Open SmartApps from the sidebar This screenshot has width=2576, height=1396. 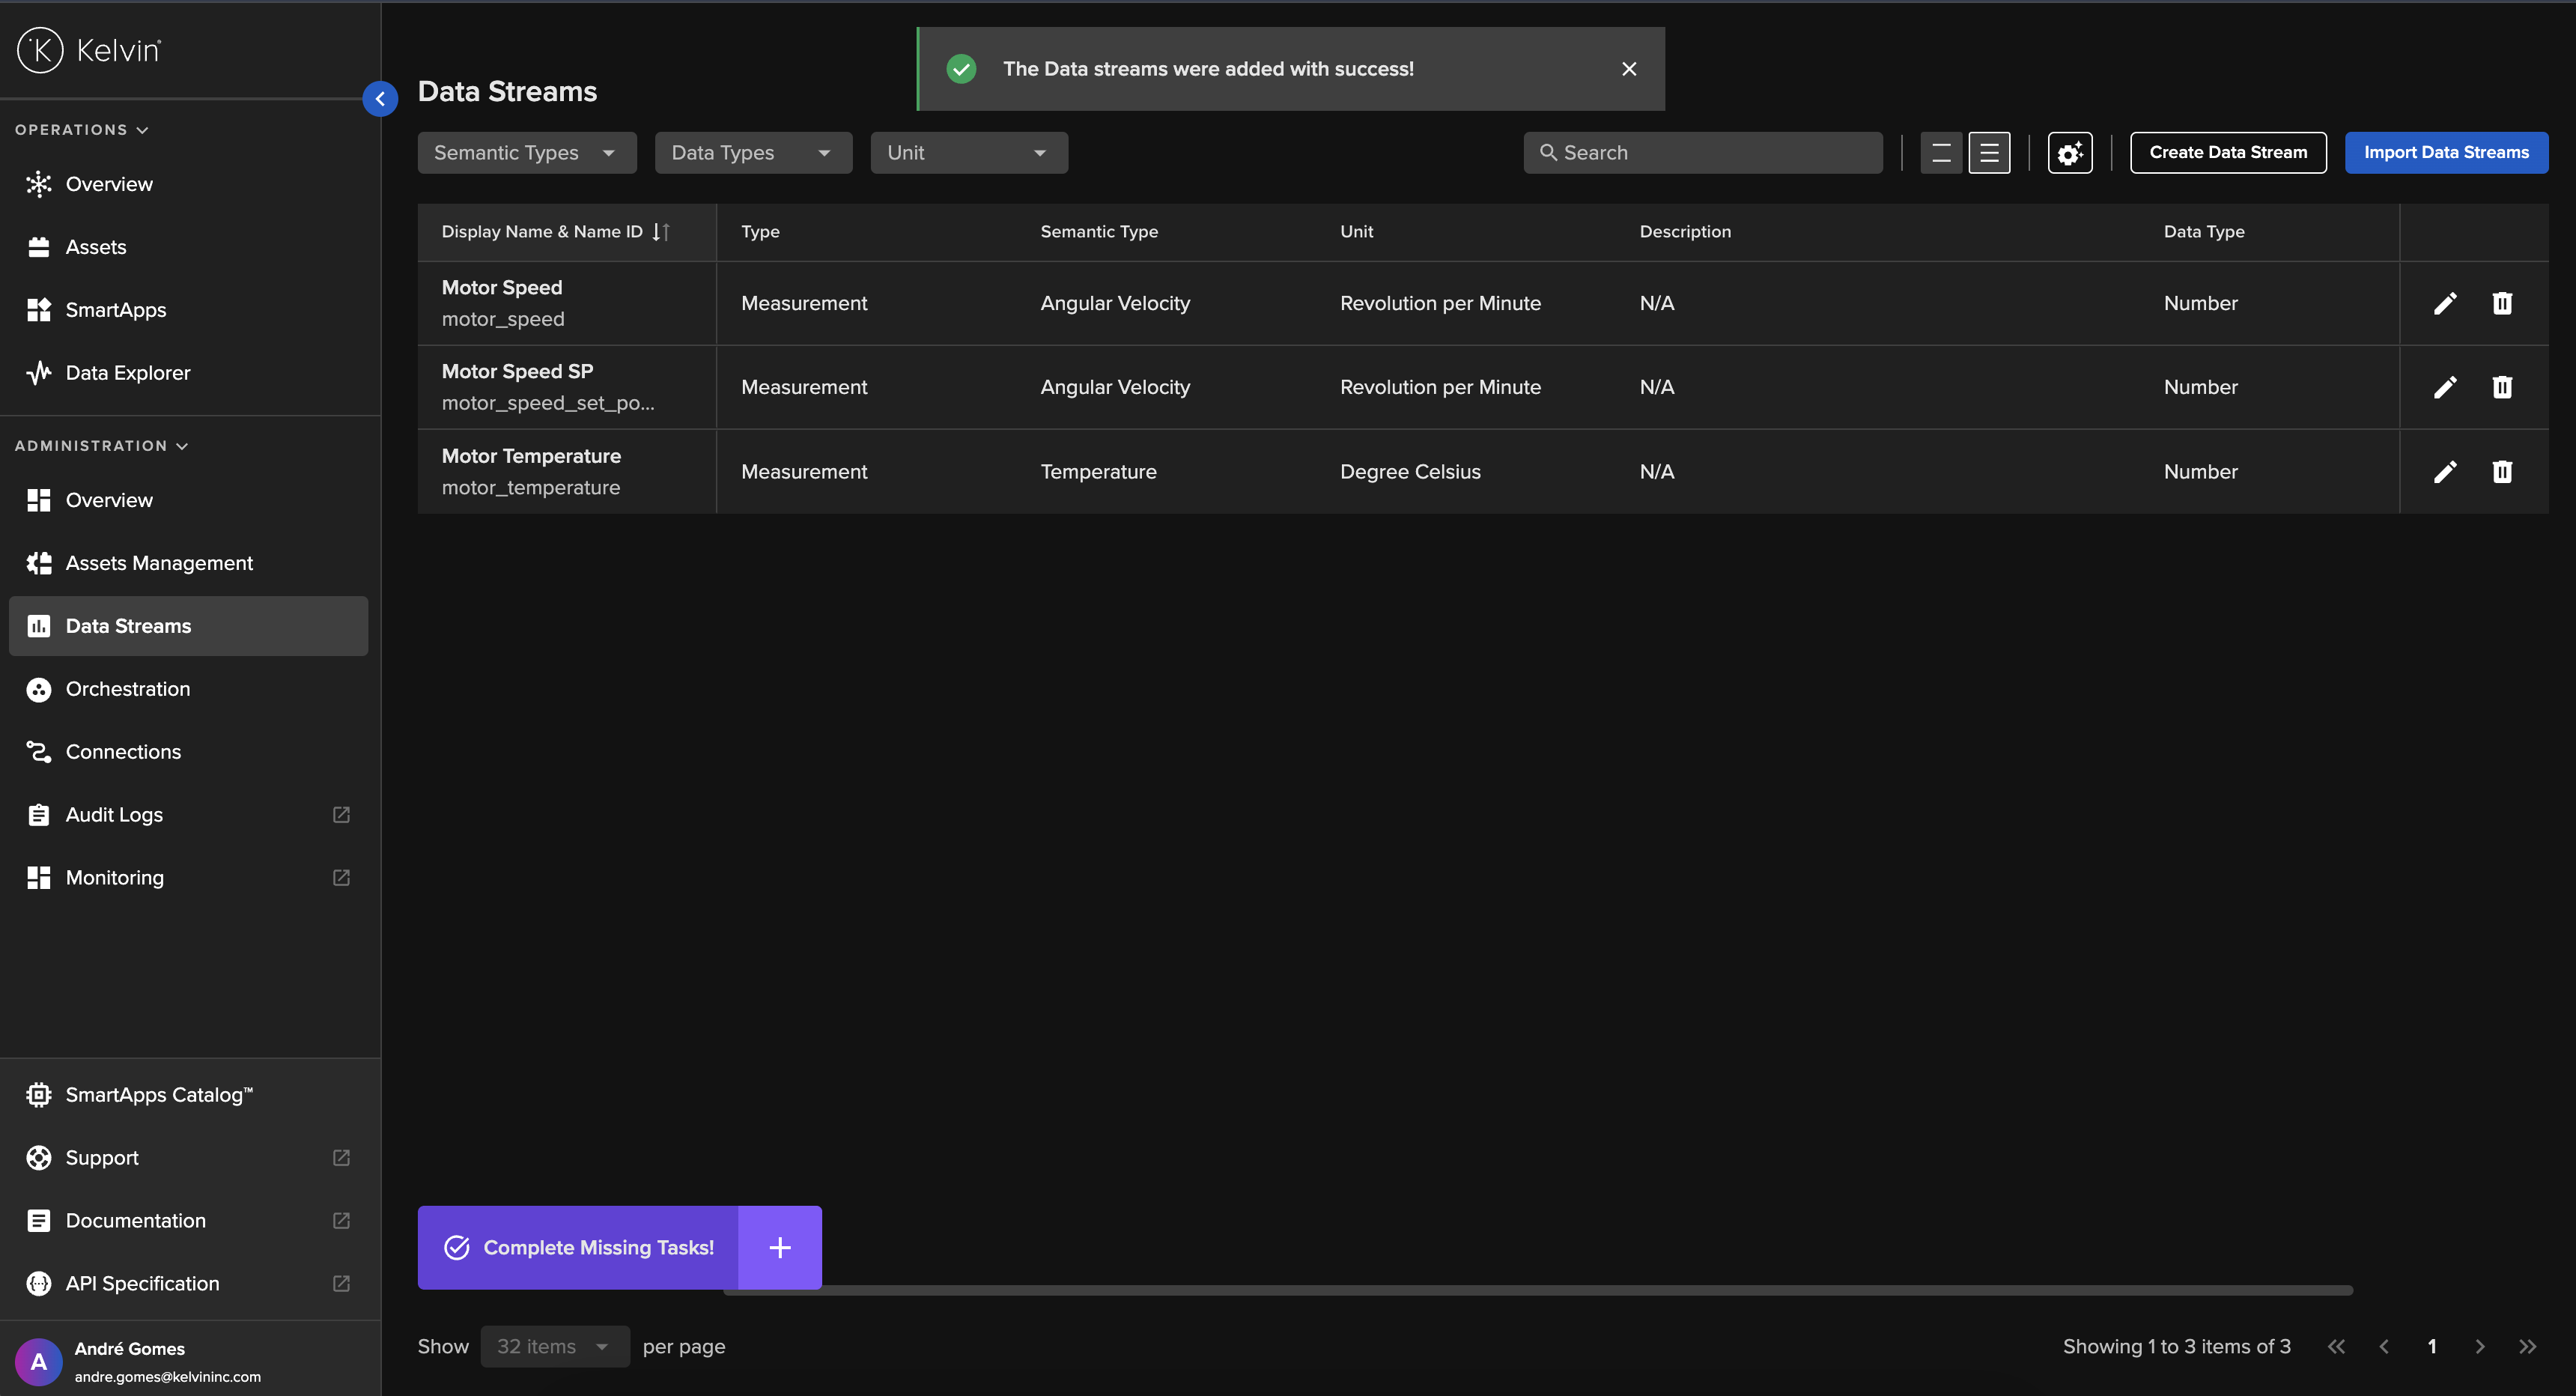point(115,309)
